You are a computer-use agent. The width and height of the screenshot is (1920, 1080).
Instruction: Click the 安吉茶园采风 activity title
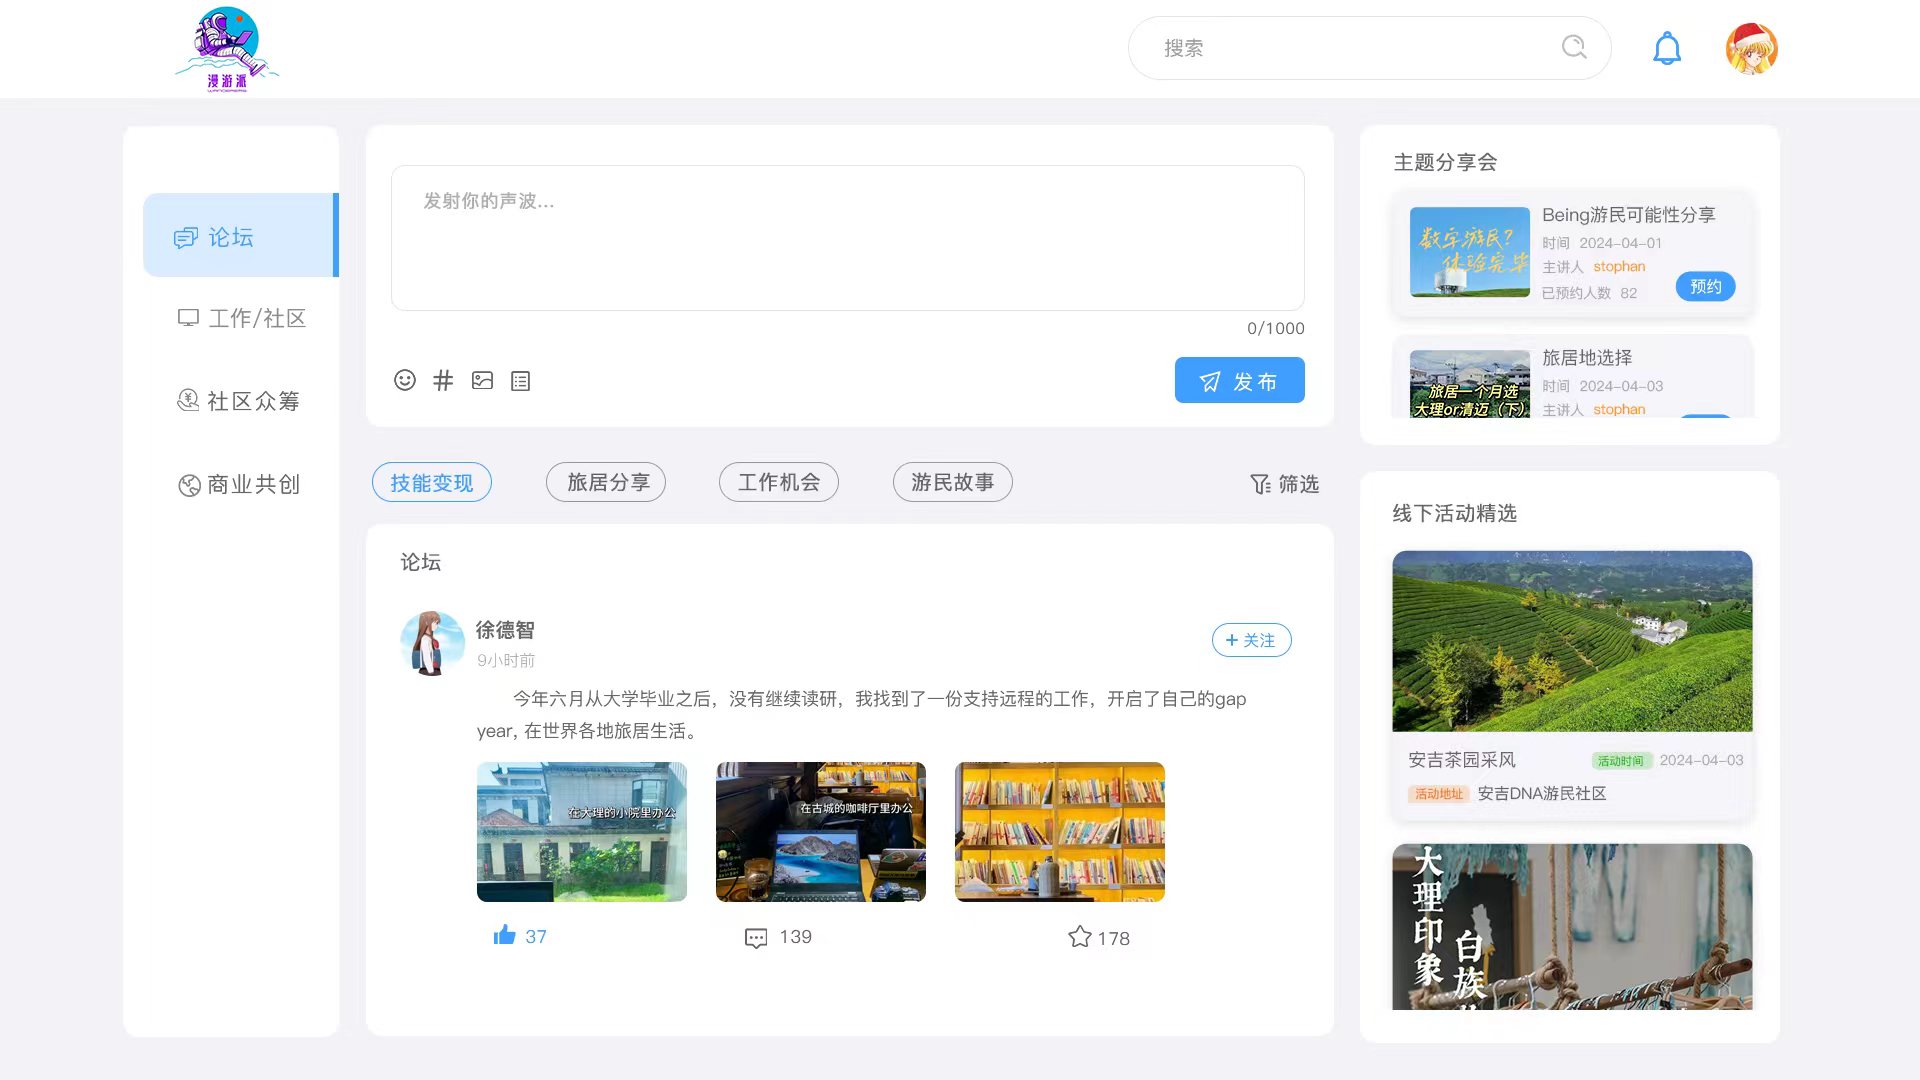point(1462,760)
